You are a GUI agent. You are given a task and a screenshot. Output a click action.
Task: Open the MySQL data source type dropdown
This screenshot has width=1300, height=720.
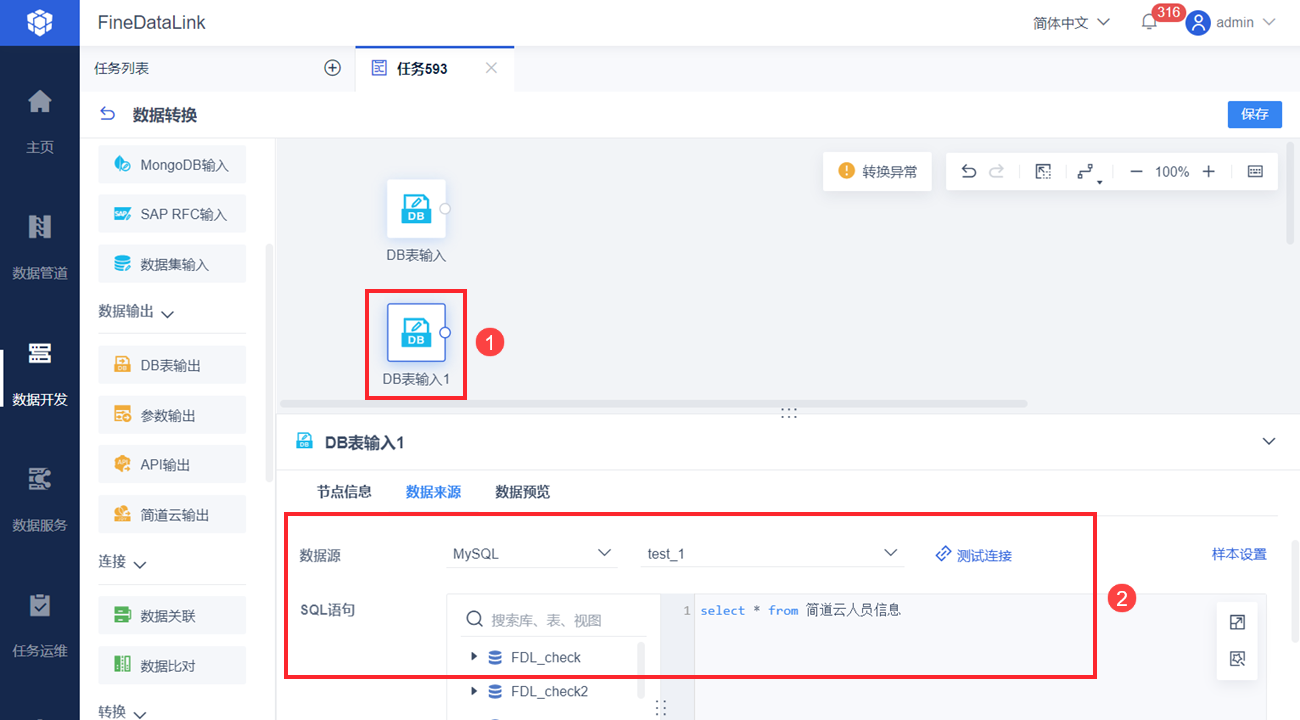[x=532, y=553]
